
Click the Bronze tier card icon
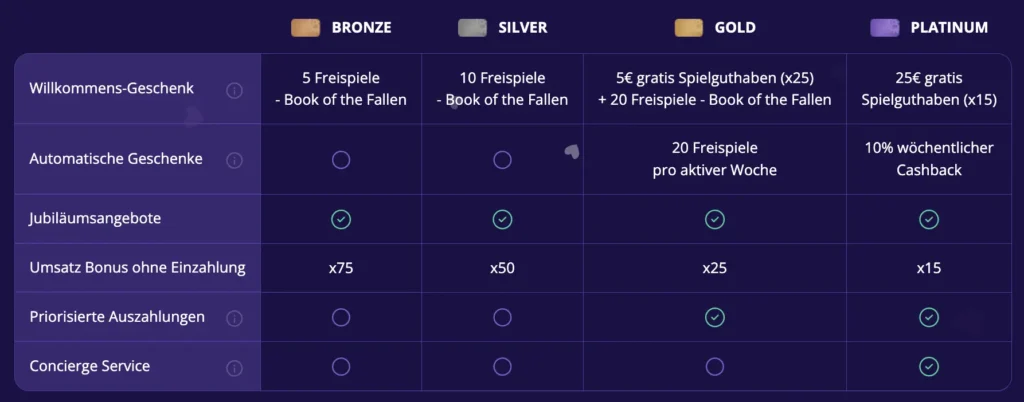coord(305,28)
